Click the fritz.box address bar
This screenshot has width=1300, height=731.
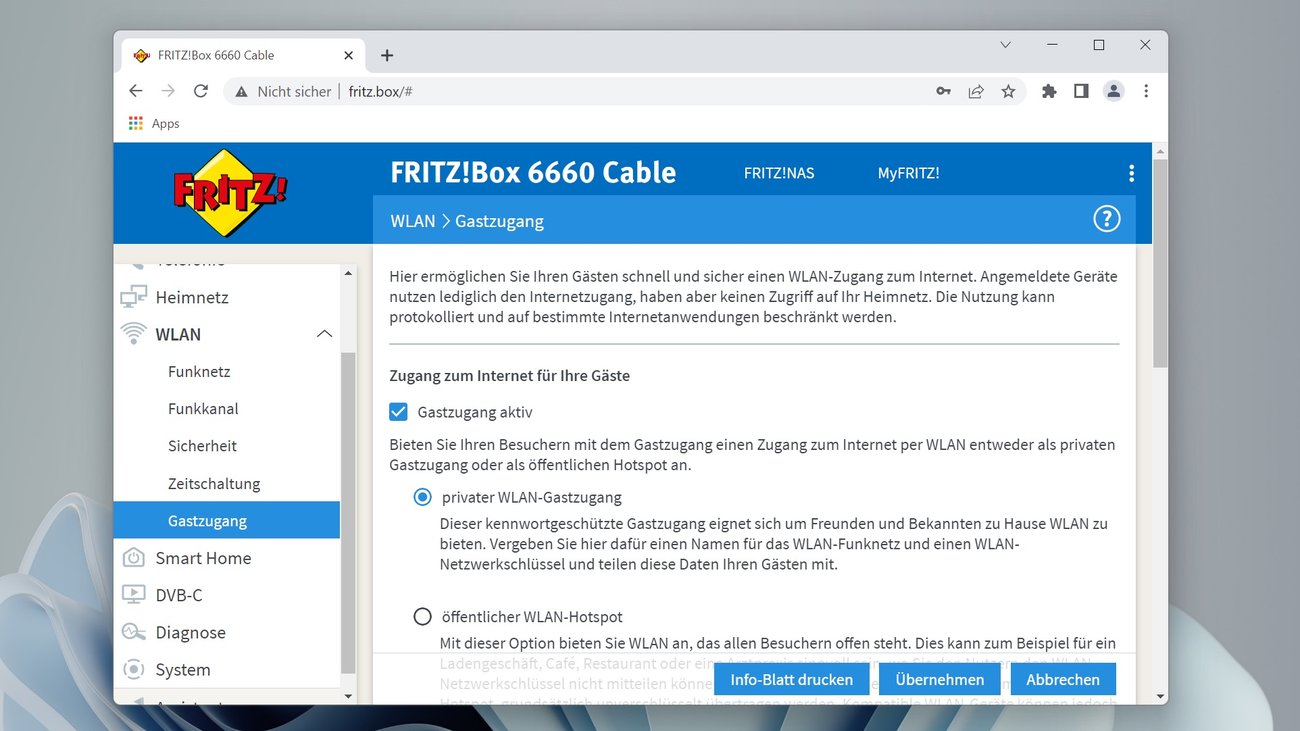click(x=381, y=90)
